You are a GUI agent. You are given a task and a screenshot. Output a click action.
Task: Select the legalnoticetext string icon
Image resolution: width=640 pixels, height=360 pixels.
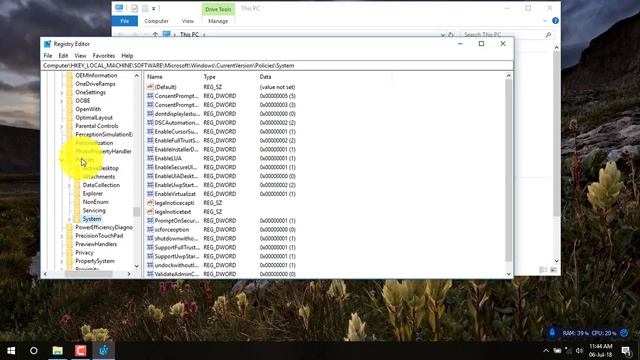tap(150, 212)
